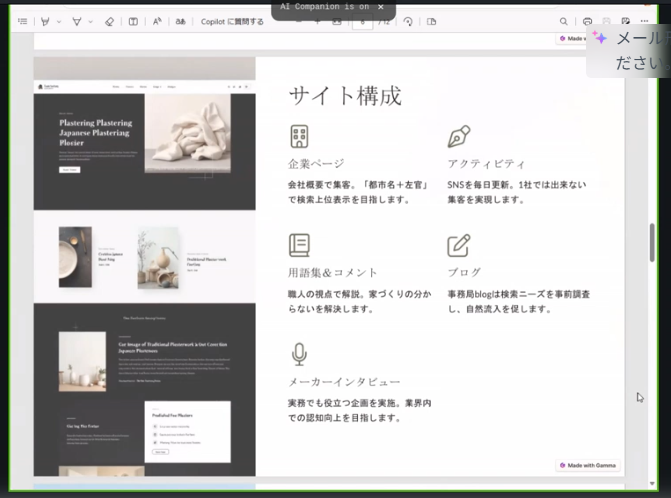Zoom in with the plus icon

[317, 22]
